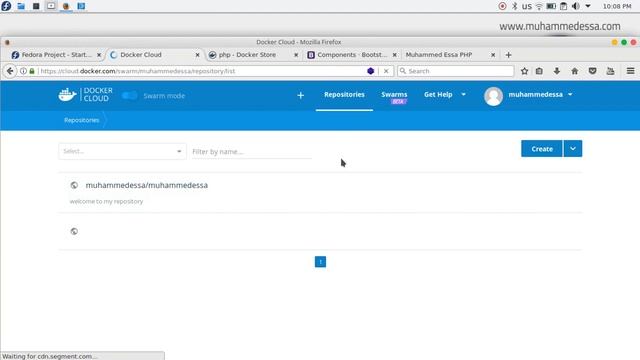Click the browser back arrow
Viewport: 640px width, 360px height.
pos(10,71)
